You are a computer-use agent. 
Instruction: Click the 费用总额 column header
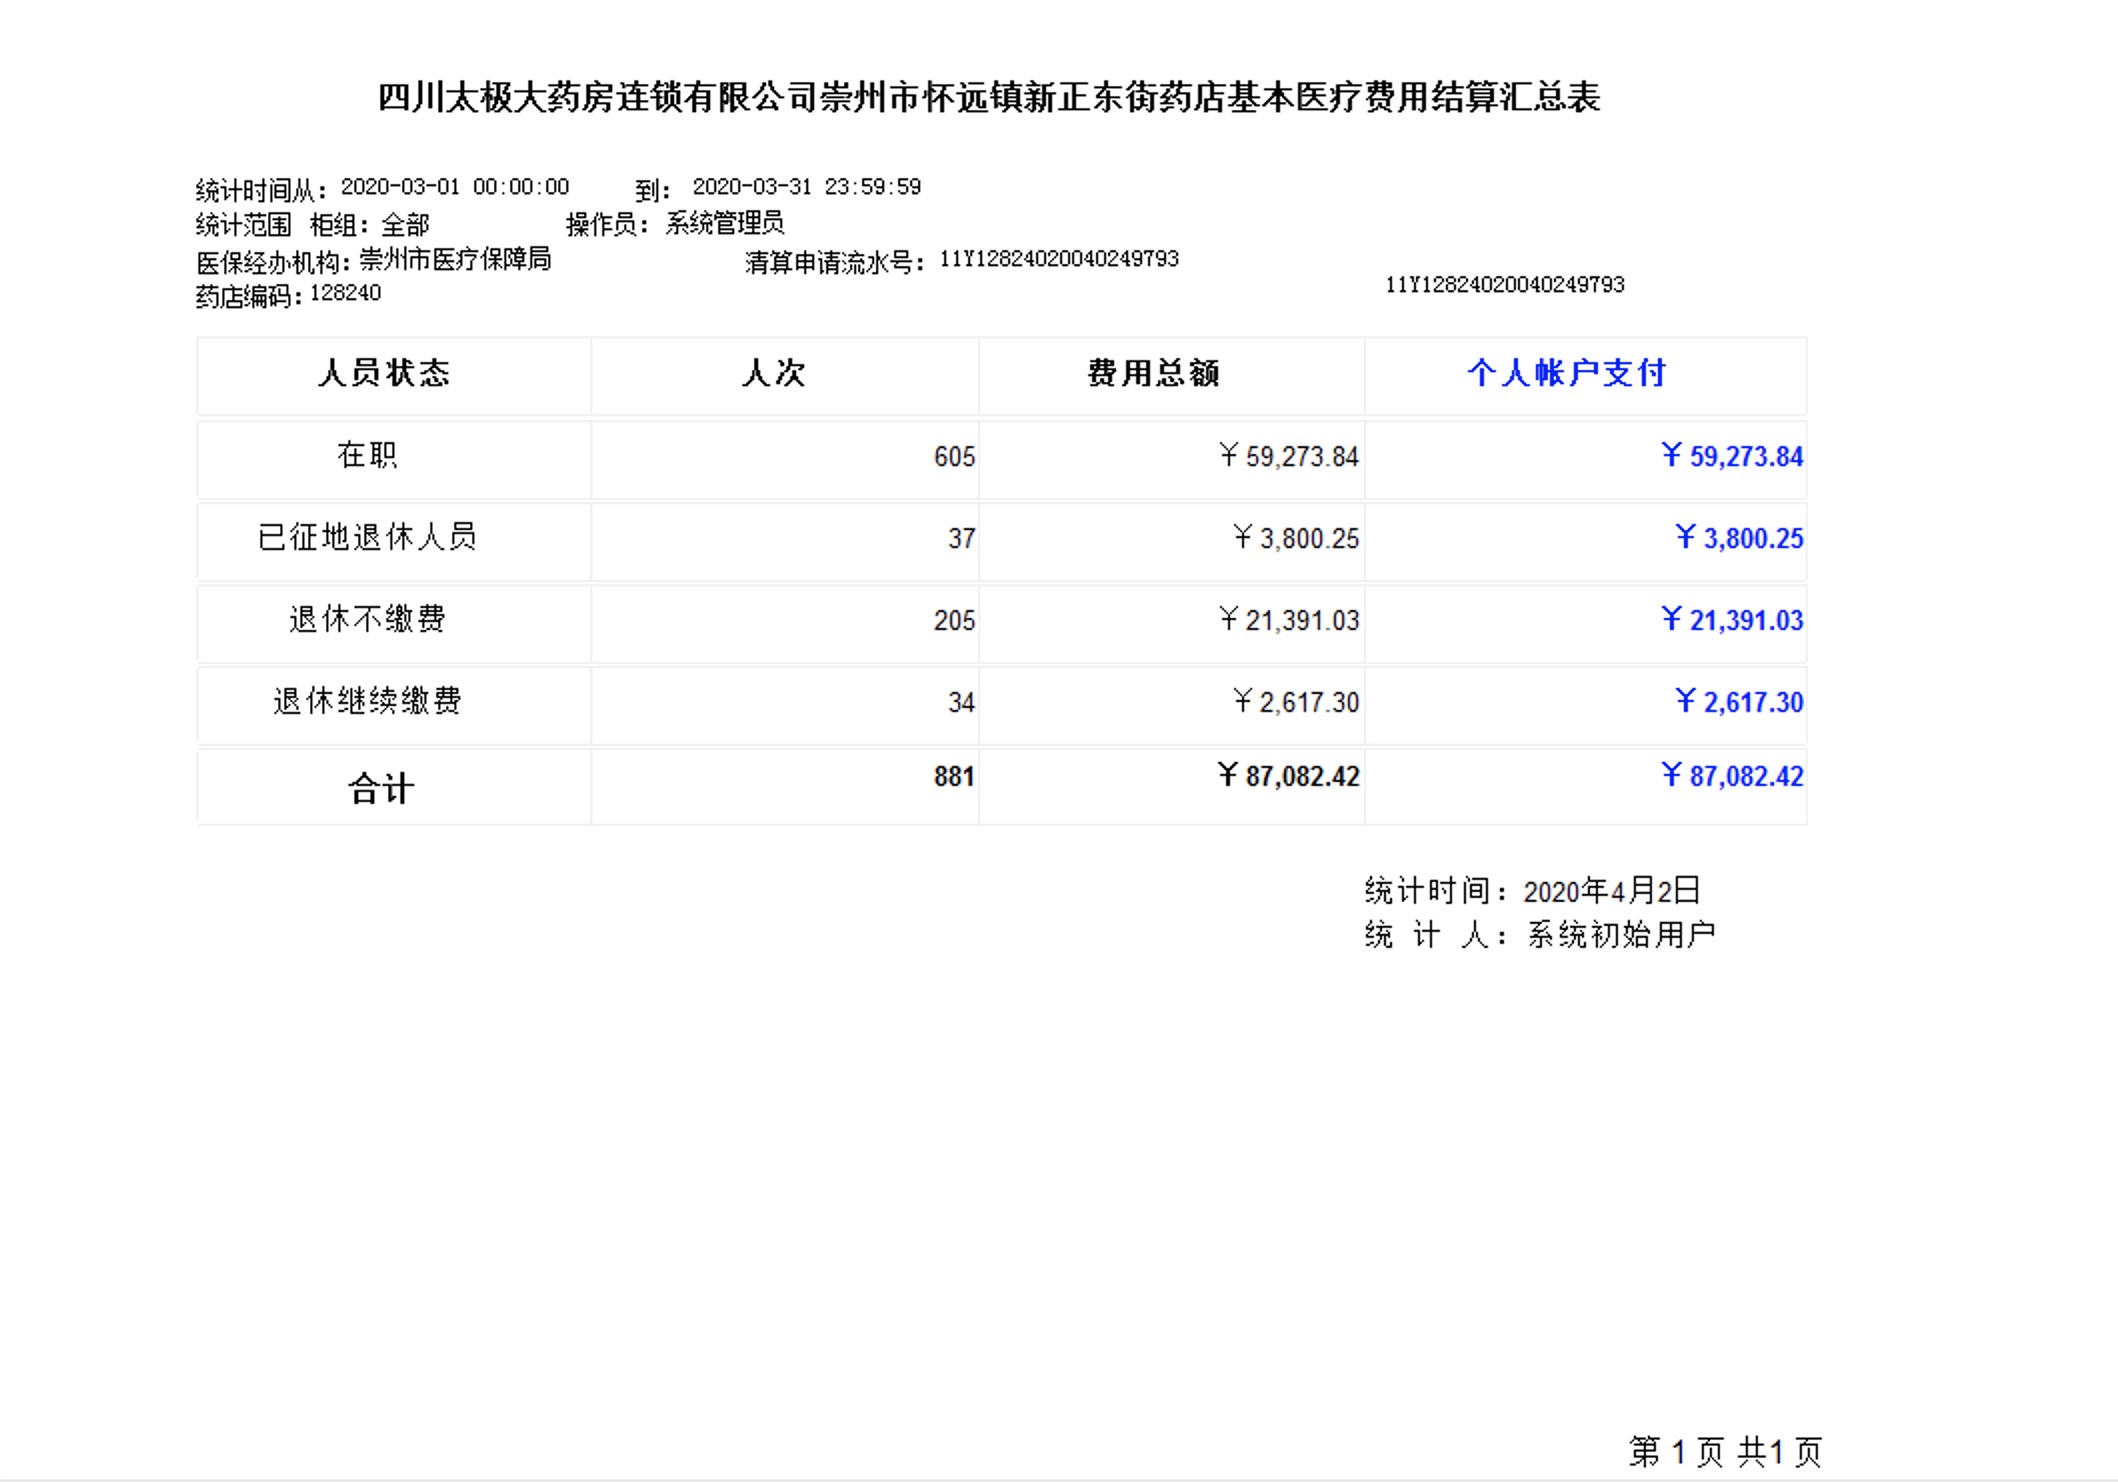(x=1154, y=373)
